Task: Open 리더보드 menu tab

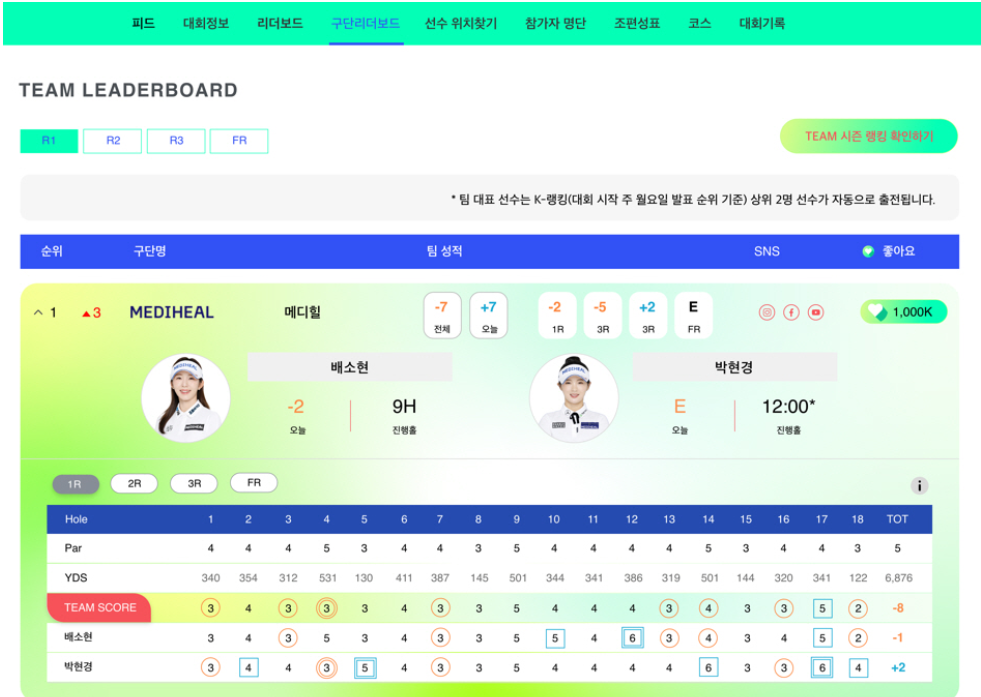Action: click(x=280, y=23)
